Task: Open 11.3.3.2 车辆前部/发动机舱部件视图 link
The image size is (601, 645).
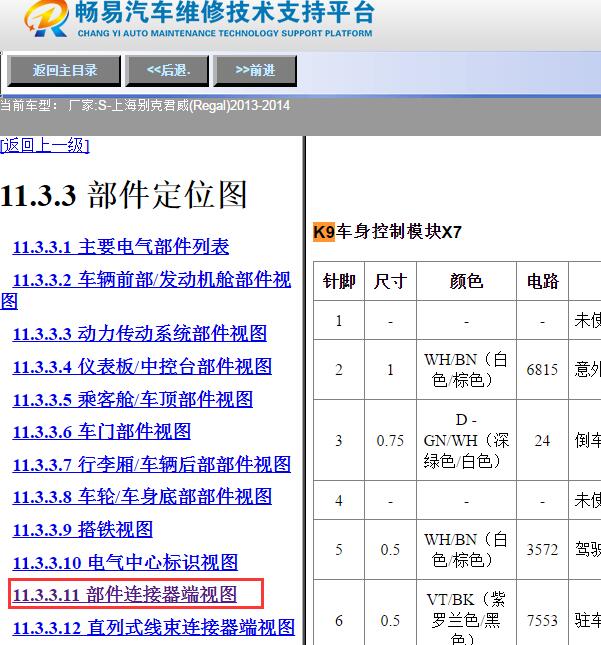Action: tap(146, 290)
